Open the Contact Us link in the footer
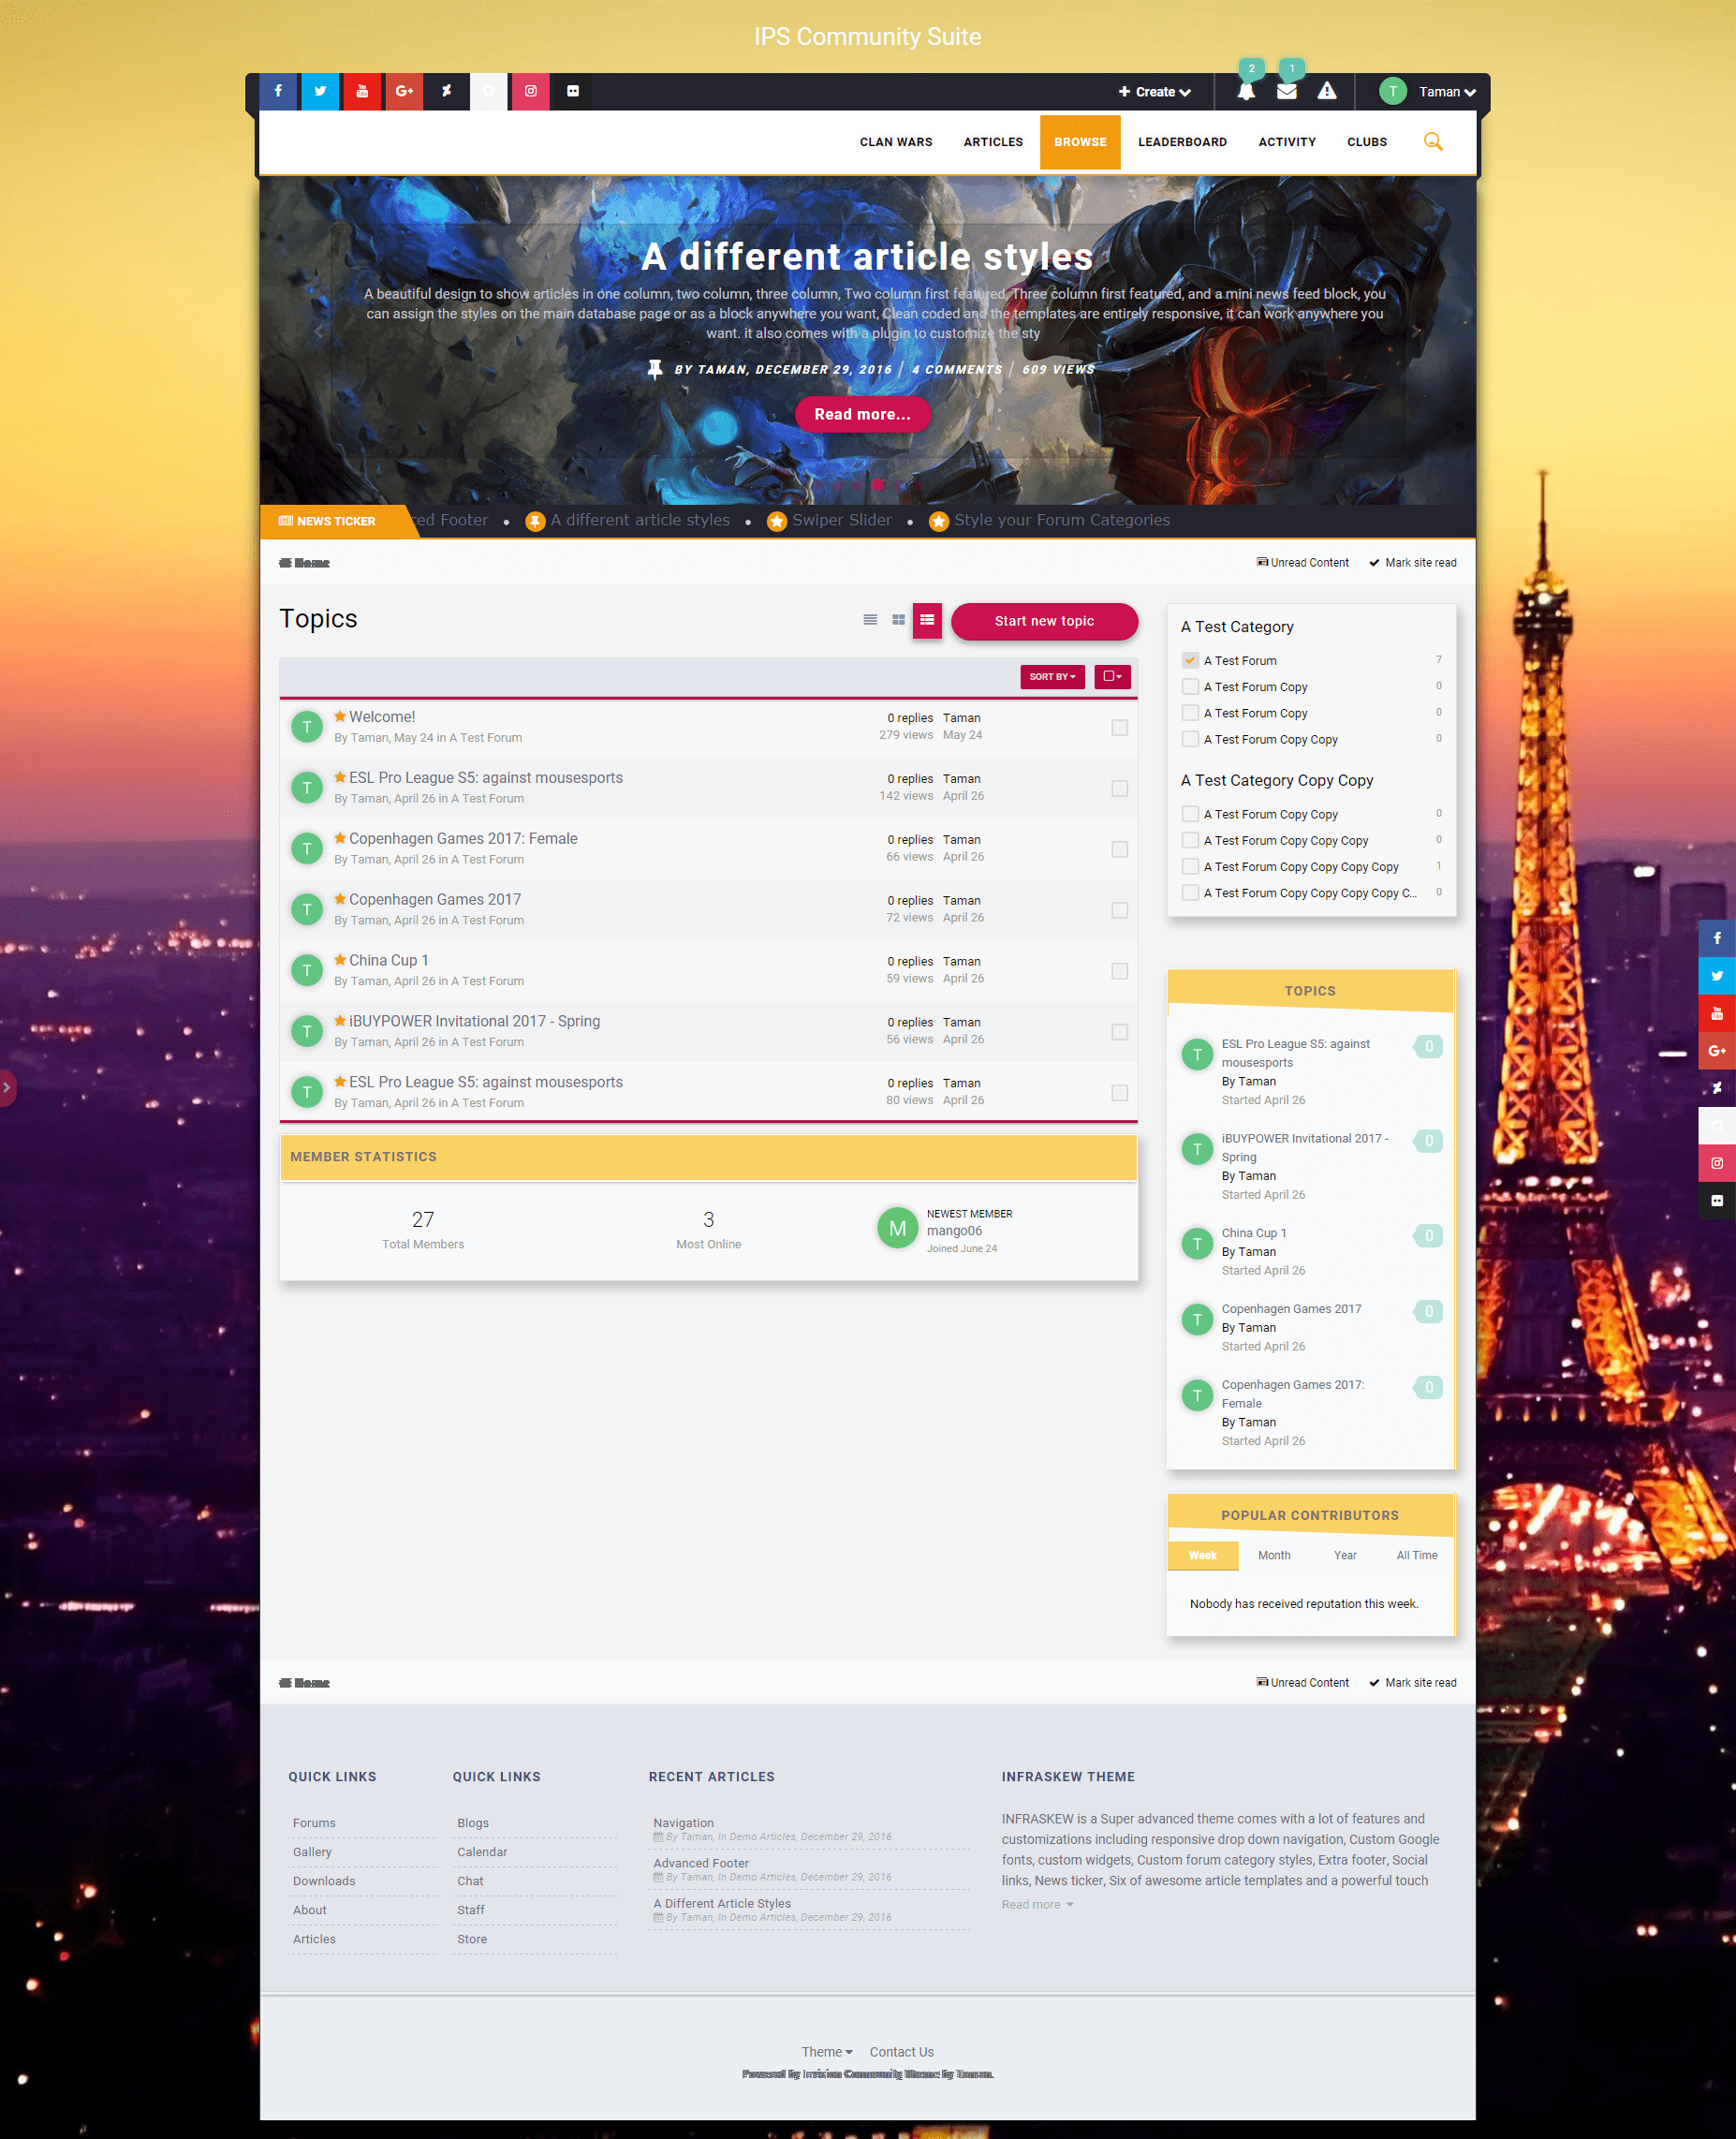Screen dimensions: 1736x2139 click(901, 2052)
